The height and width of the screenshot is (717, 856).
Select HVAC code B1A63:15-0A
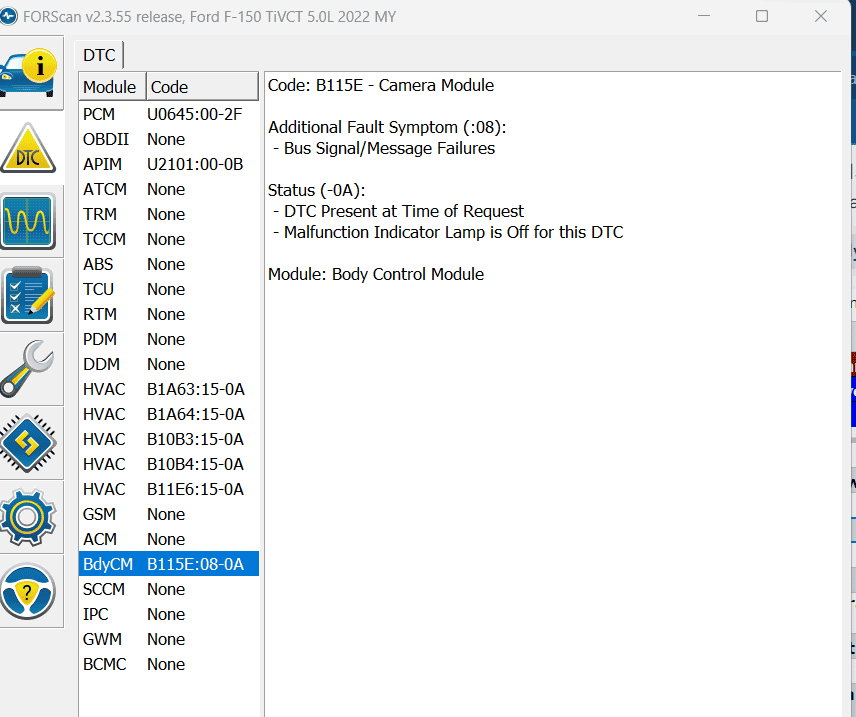(169, 389)
